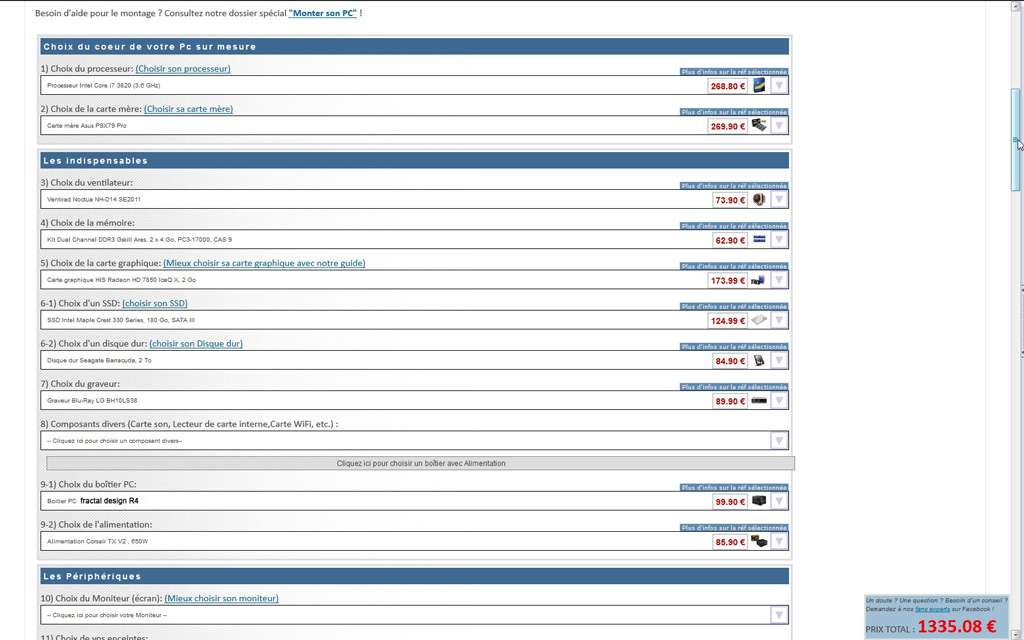Viewport: 1024px width, 640px height.
Task: Select the "fractal design R4" case field
Action: (414, 502)
